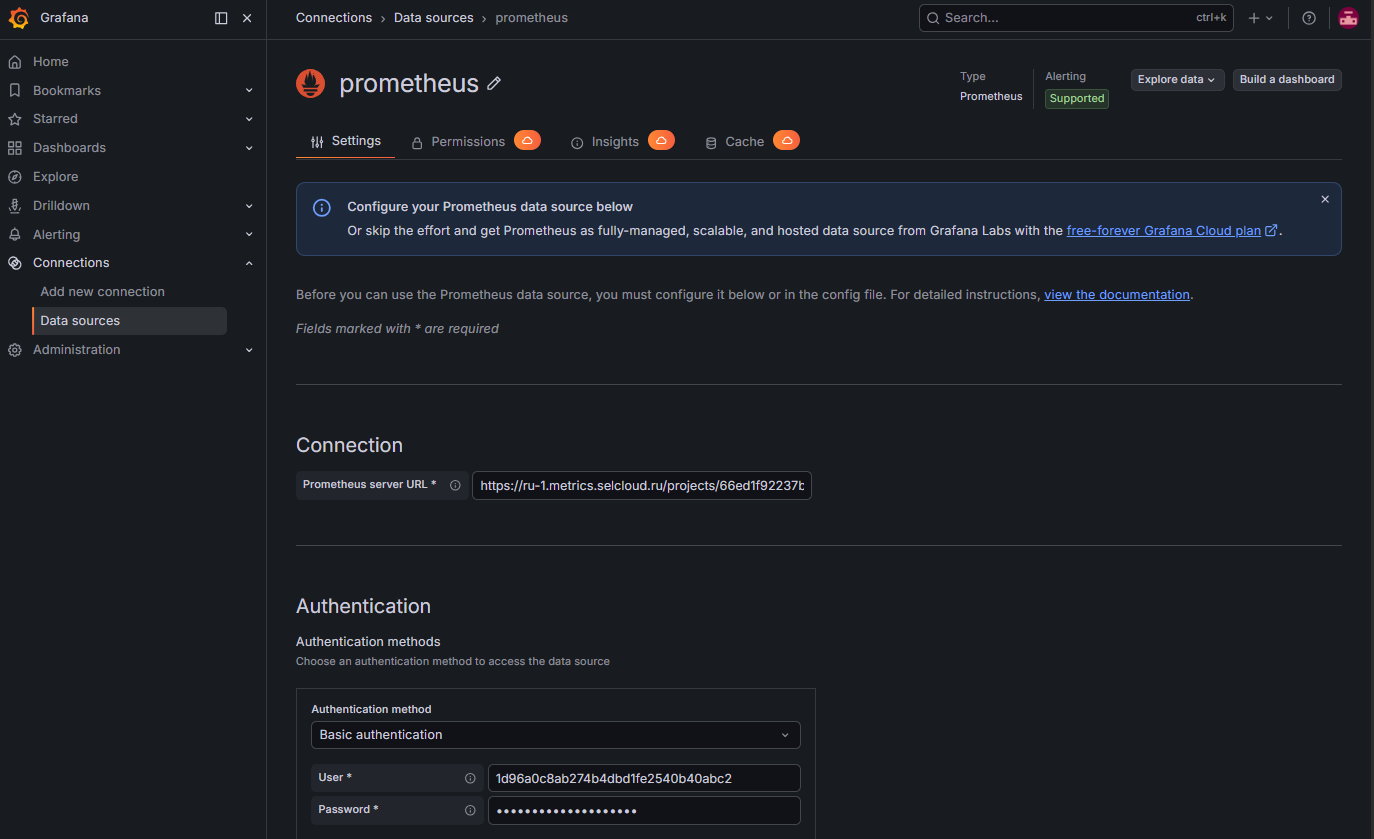The image size is (1374, 839).
Task: Click the Search bar at top
Action: [x=1076, y=18]
